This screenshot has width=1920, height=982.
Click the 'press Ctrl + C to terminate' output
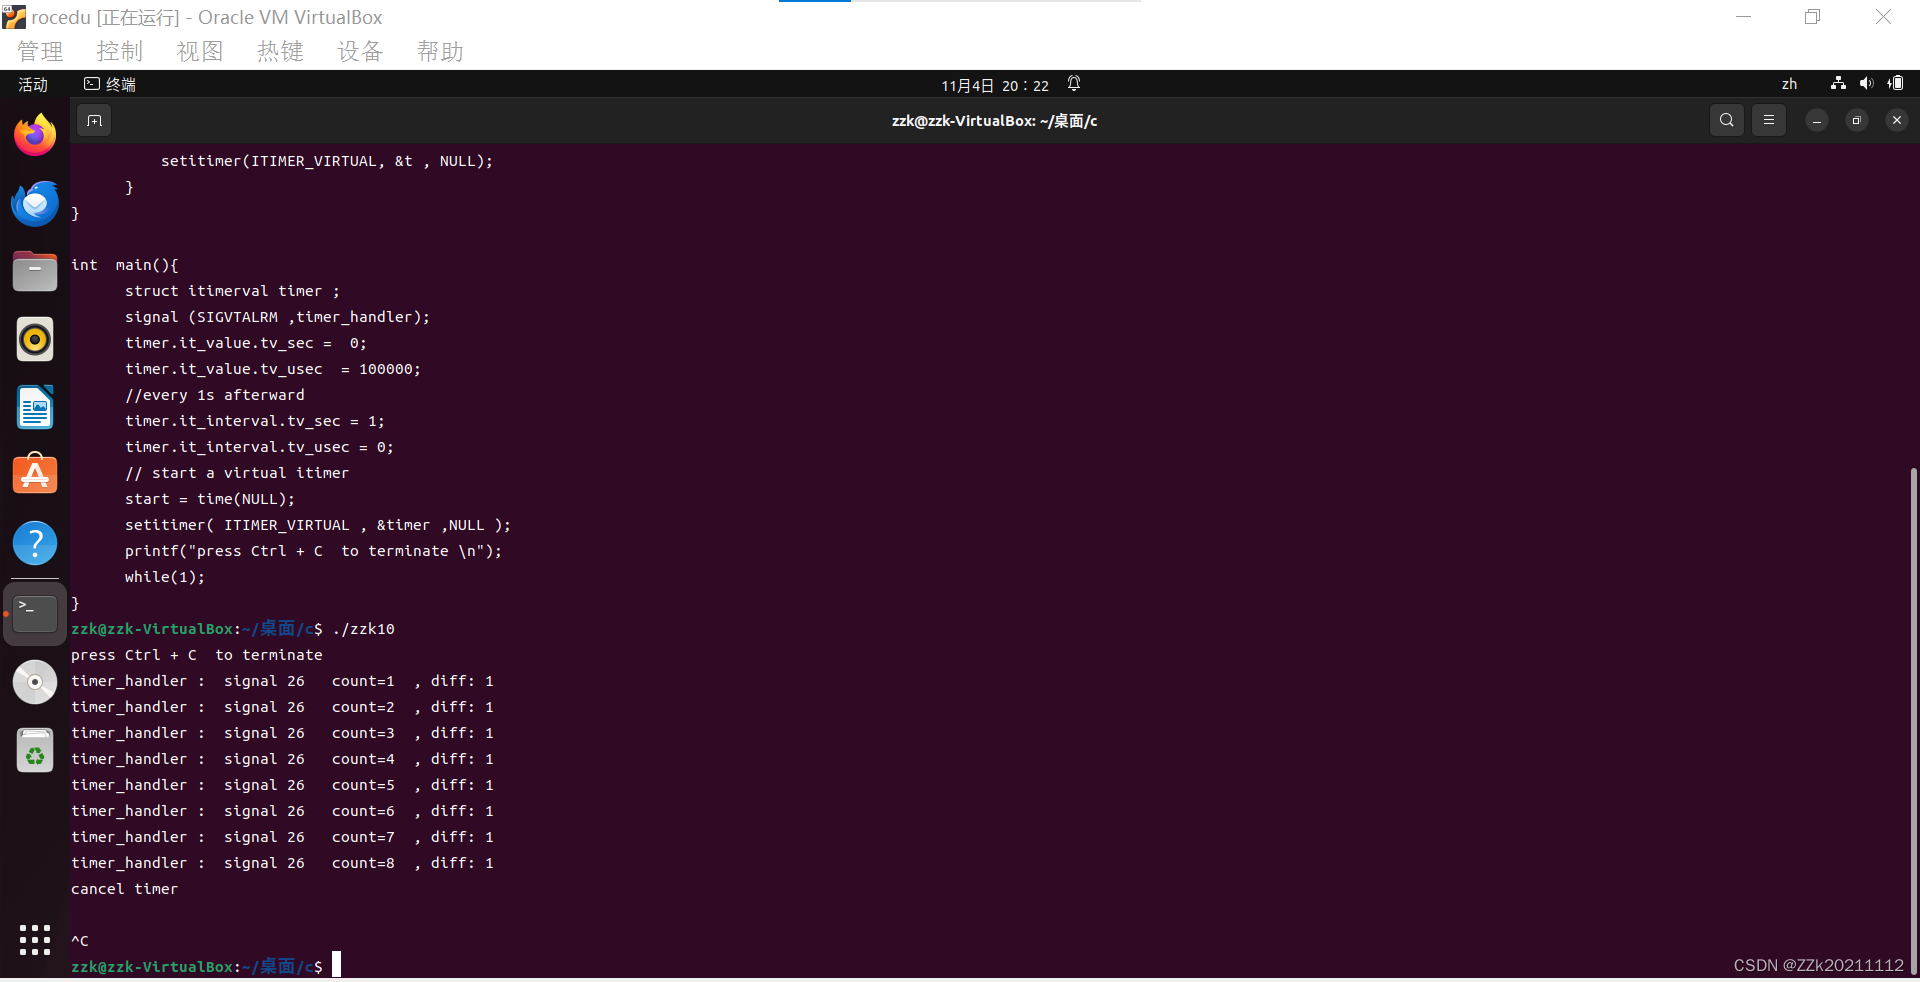tap(197, 655)
